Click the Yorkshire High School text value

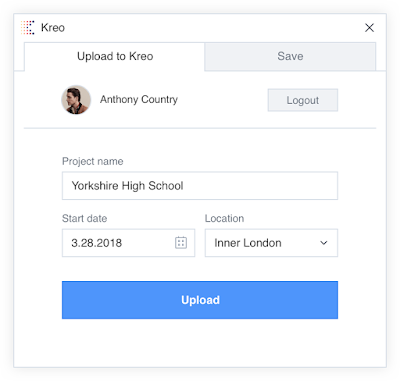[x=128, y=186]
